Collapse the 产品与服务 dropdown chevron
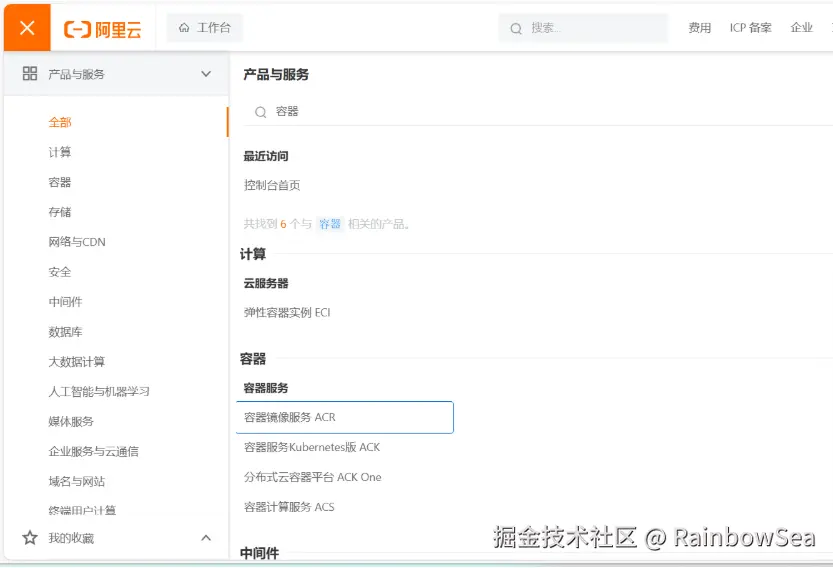The image size is (833, 568). point(206,74)
